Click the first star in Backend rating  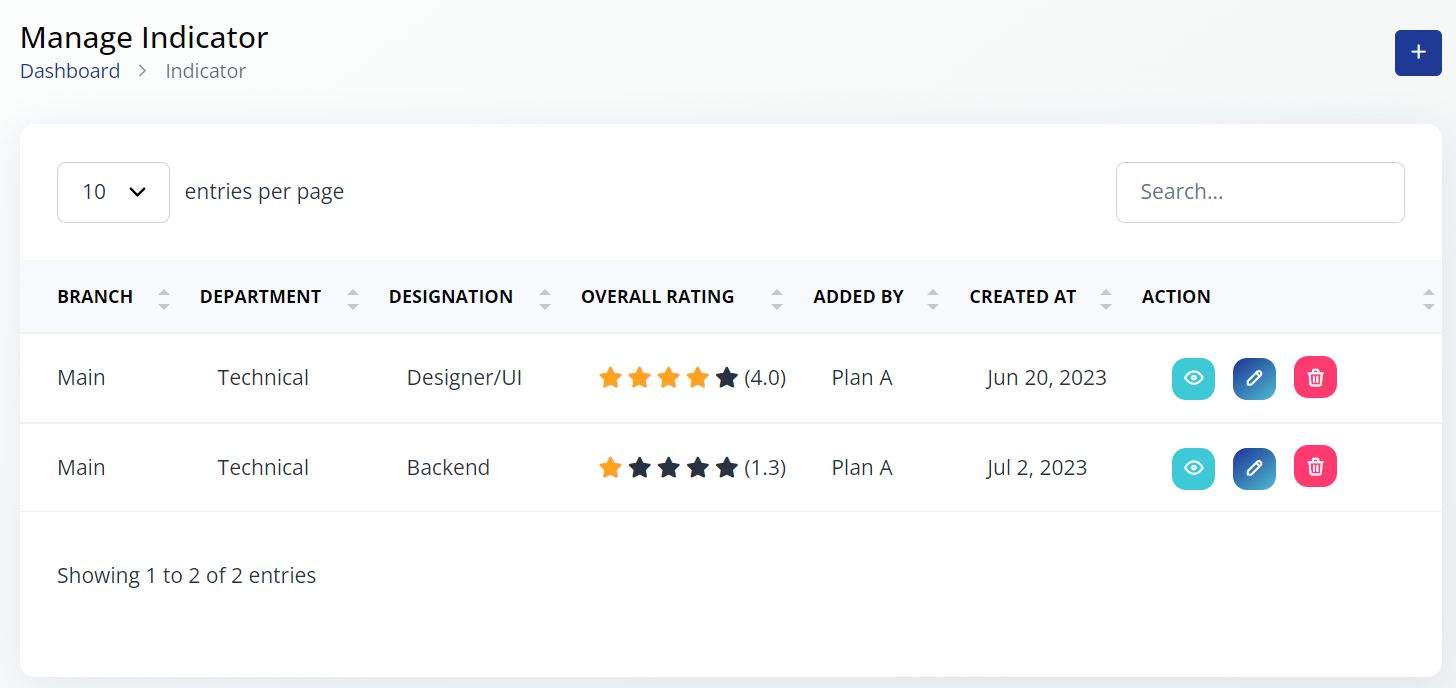pos(610,468)
